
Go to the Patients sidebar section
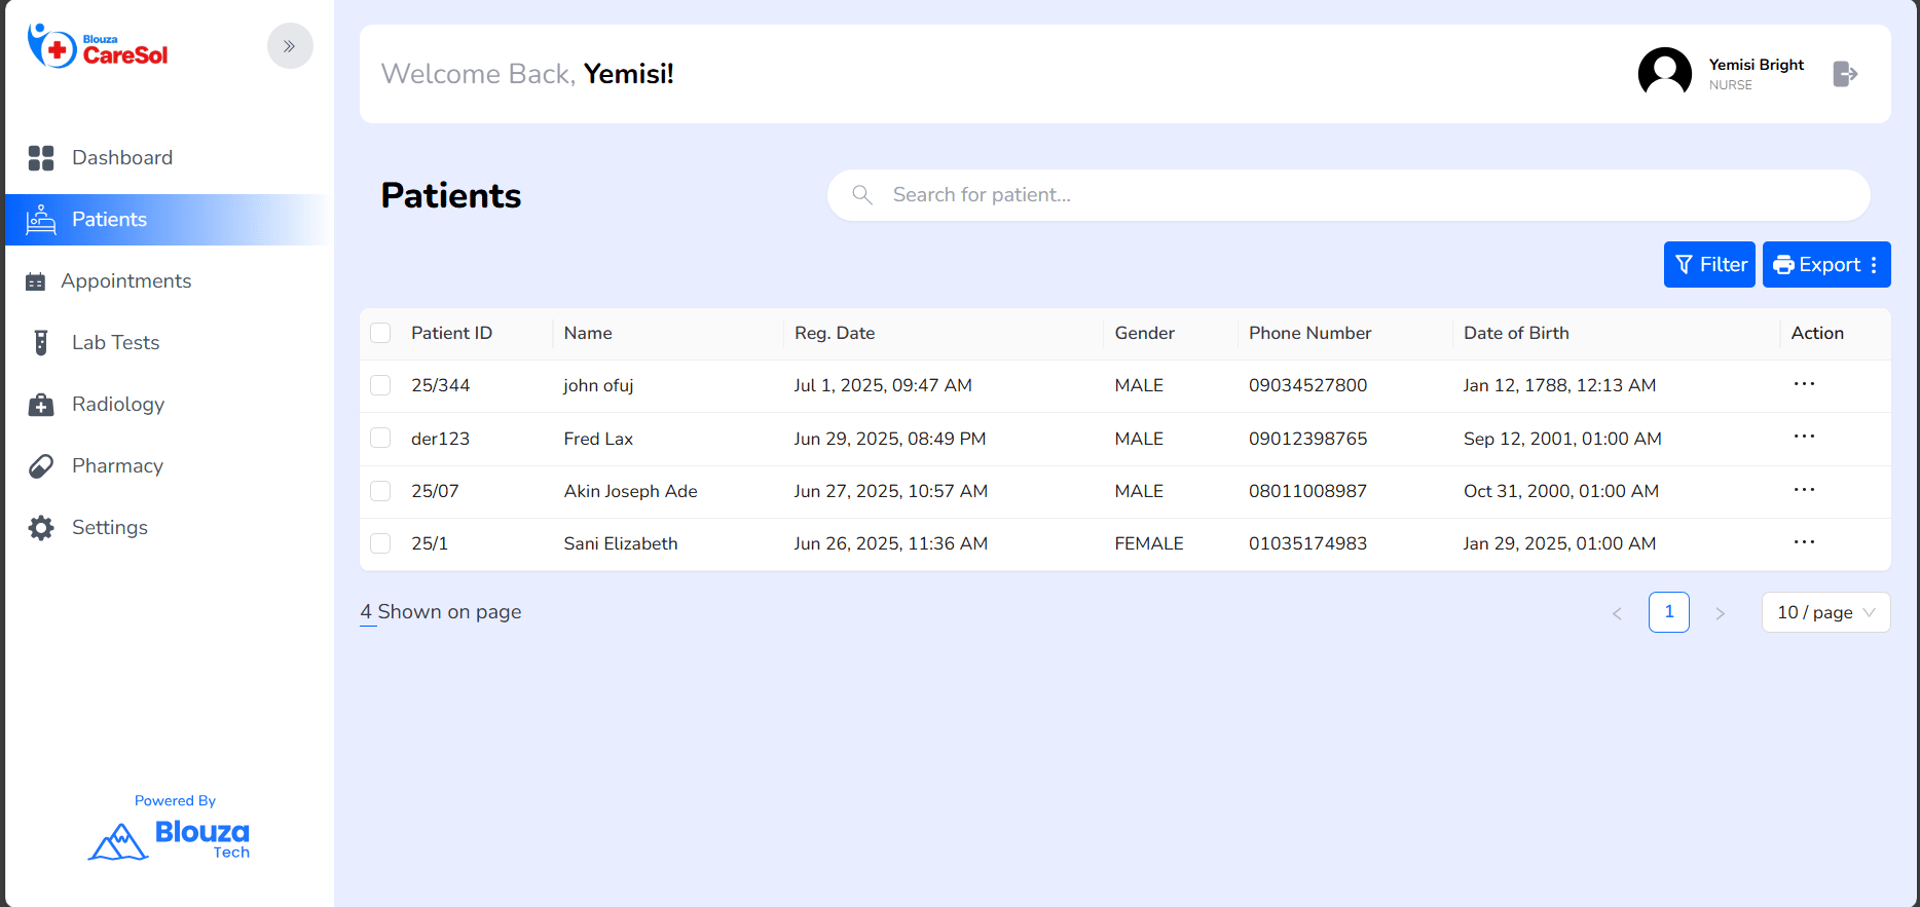tap(109, 220)
